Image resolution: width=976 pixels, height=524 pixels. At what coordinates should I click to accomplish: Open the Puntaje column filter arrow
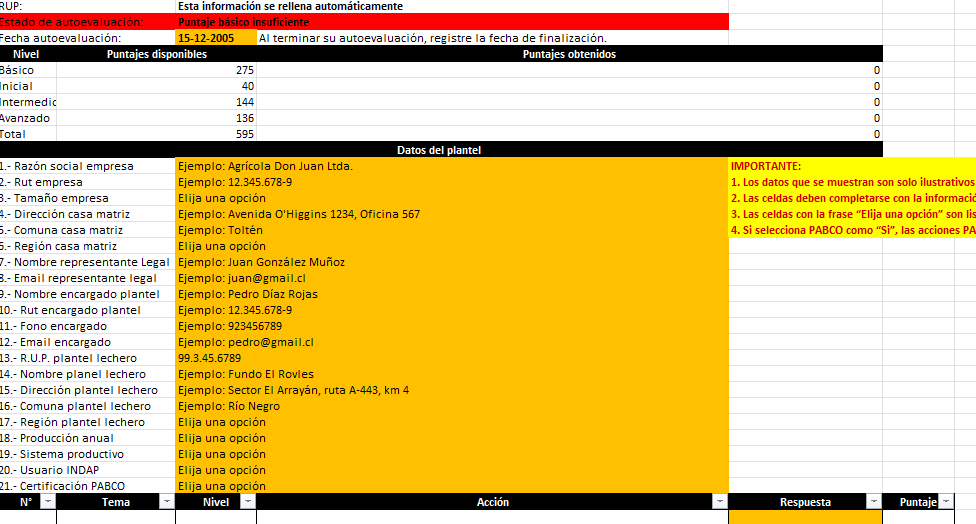944,502
